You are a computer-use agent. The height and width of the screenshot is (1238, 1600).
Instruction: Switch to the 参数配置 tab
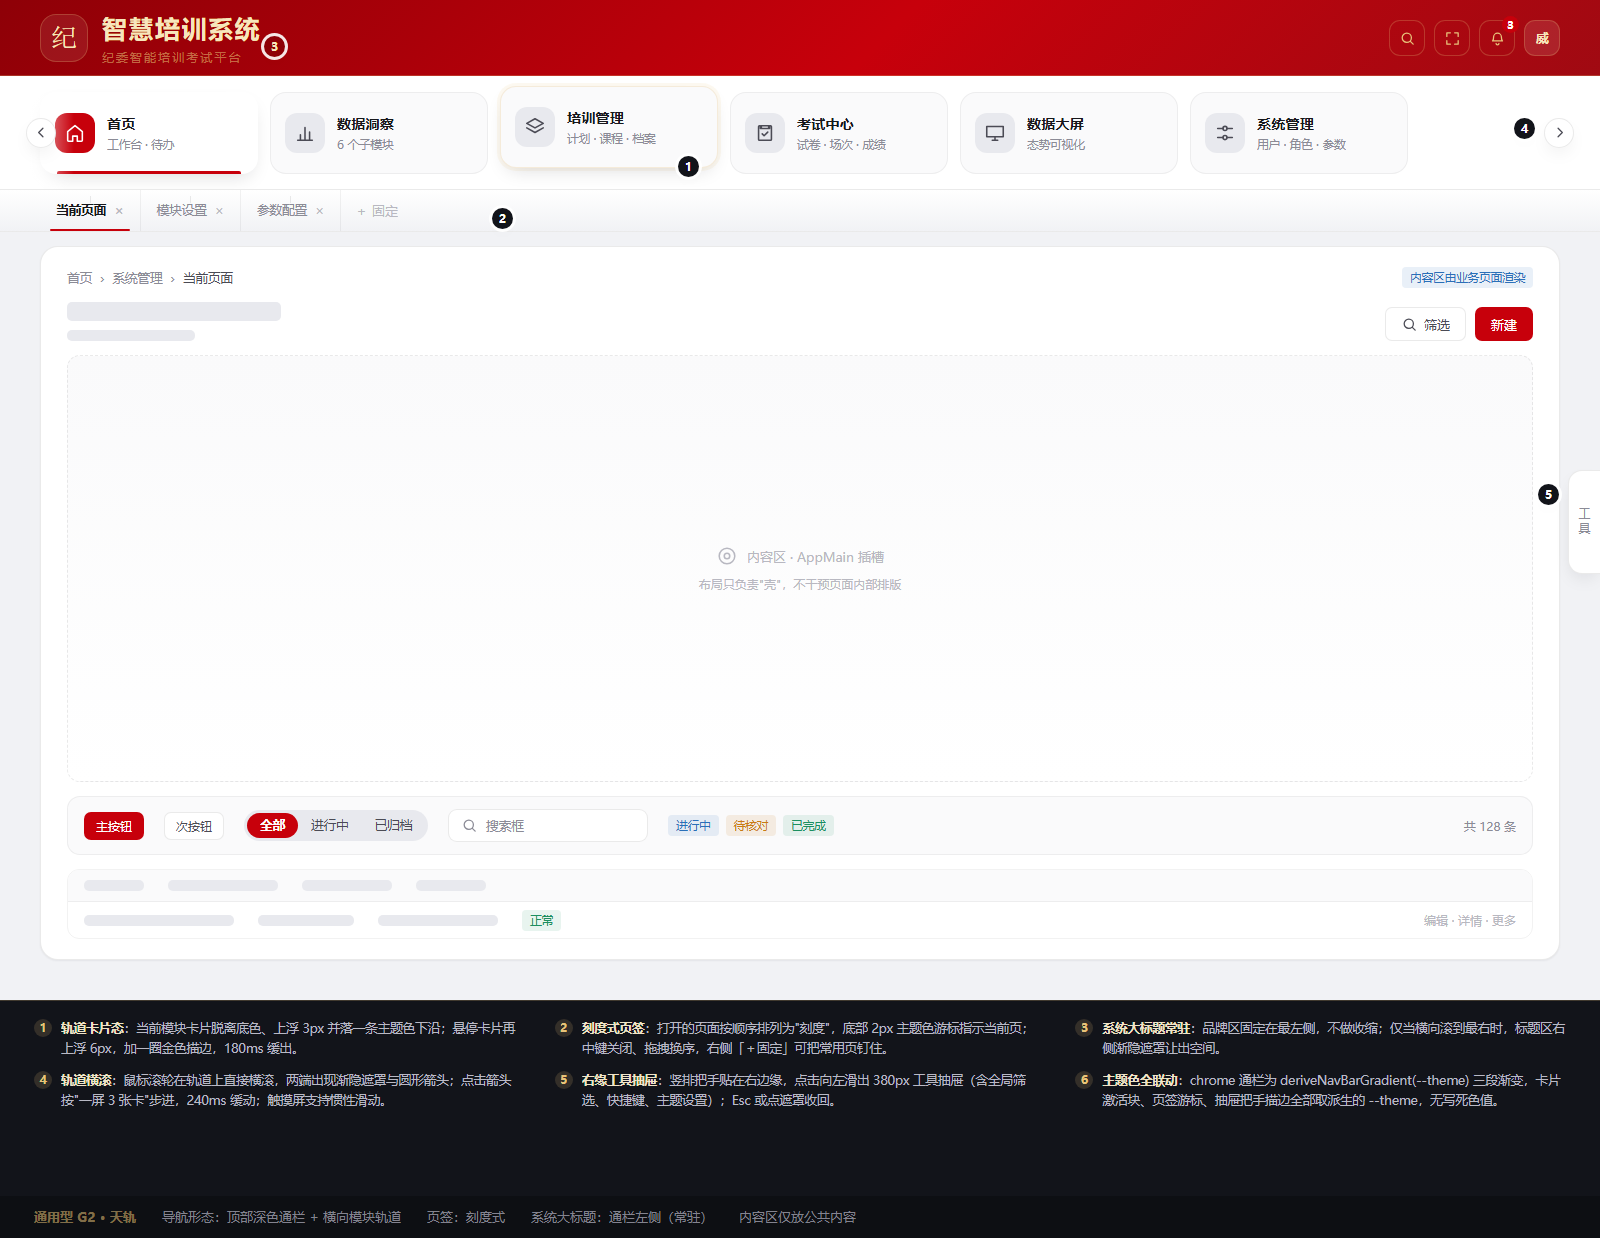[282, 210]
